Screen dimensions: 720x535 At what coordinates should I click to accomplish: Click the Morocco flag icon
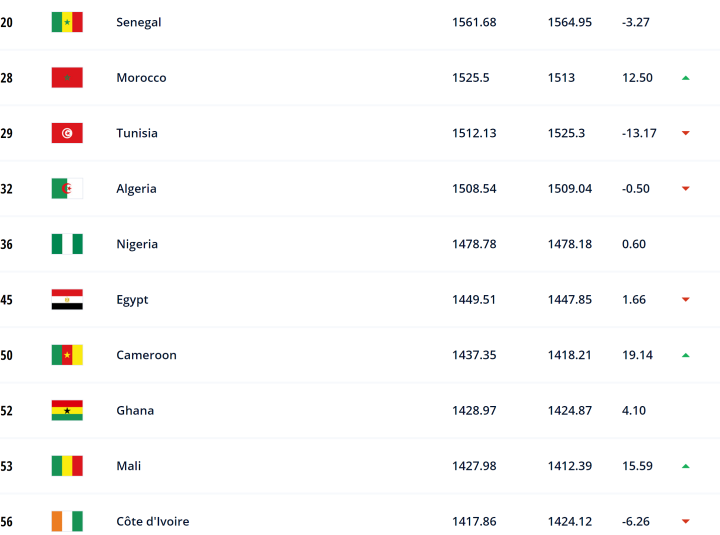point(67,78)
